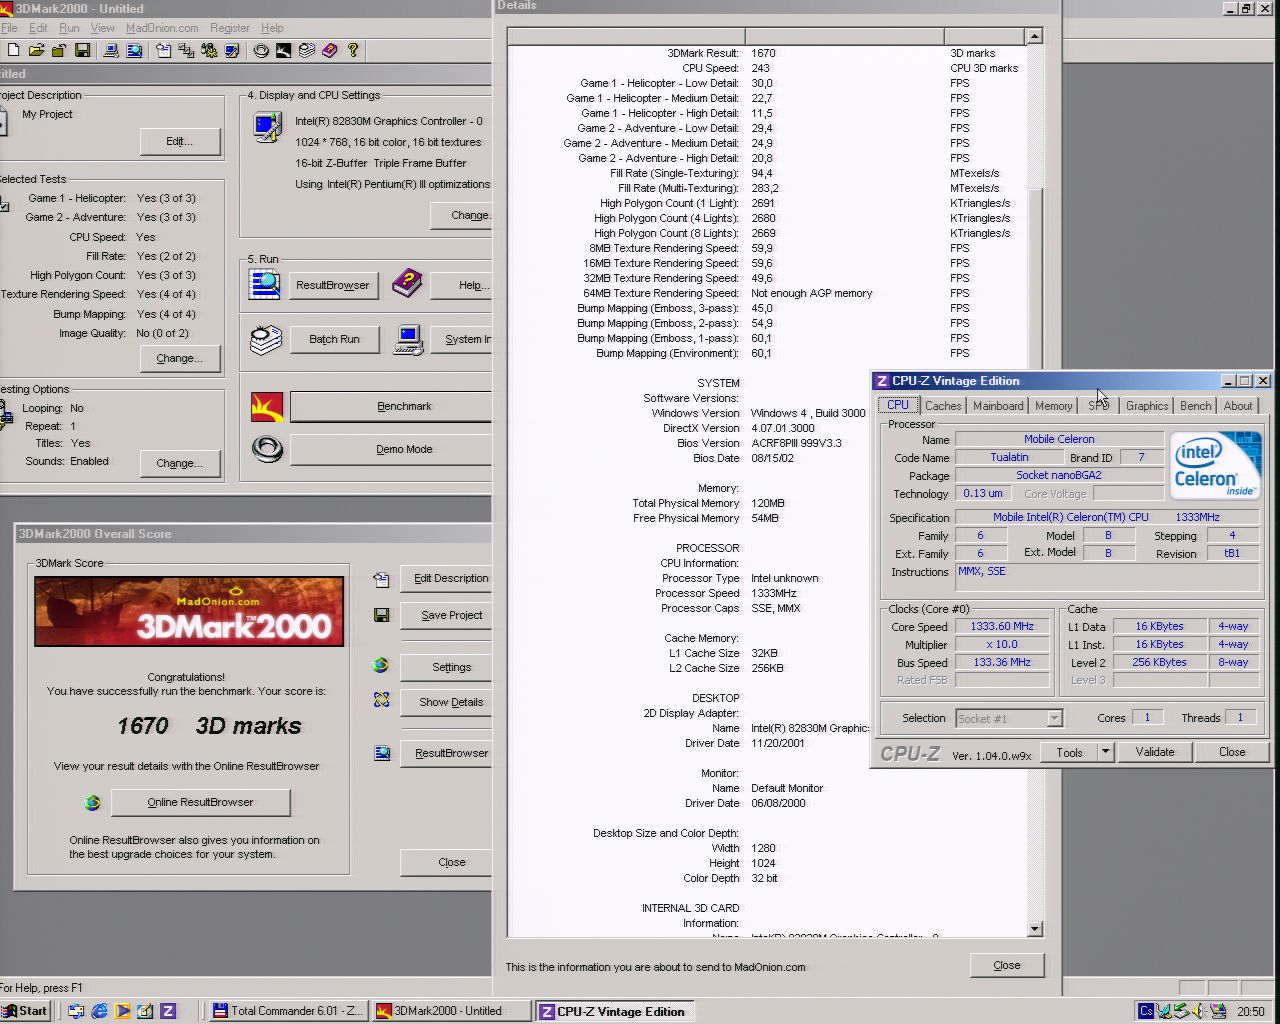The width and height of the screenshot is (1280, 1024).
Task: Click the Demo Mode ring icon
Action: (x=267, y=450)
